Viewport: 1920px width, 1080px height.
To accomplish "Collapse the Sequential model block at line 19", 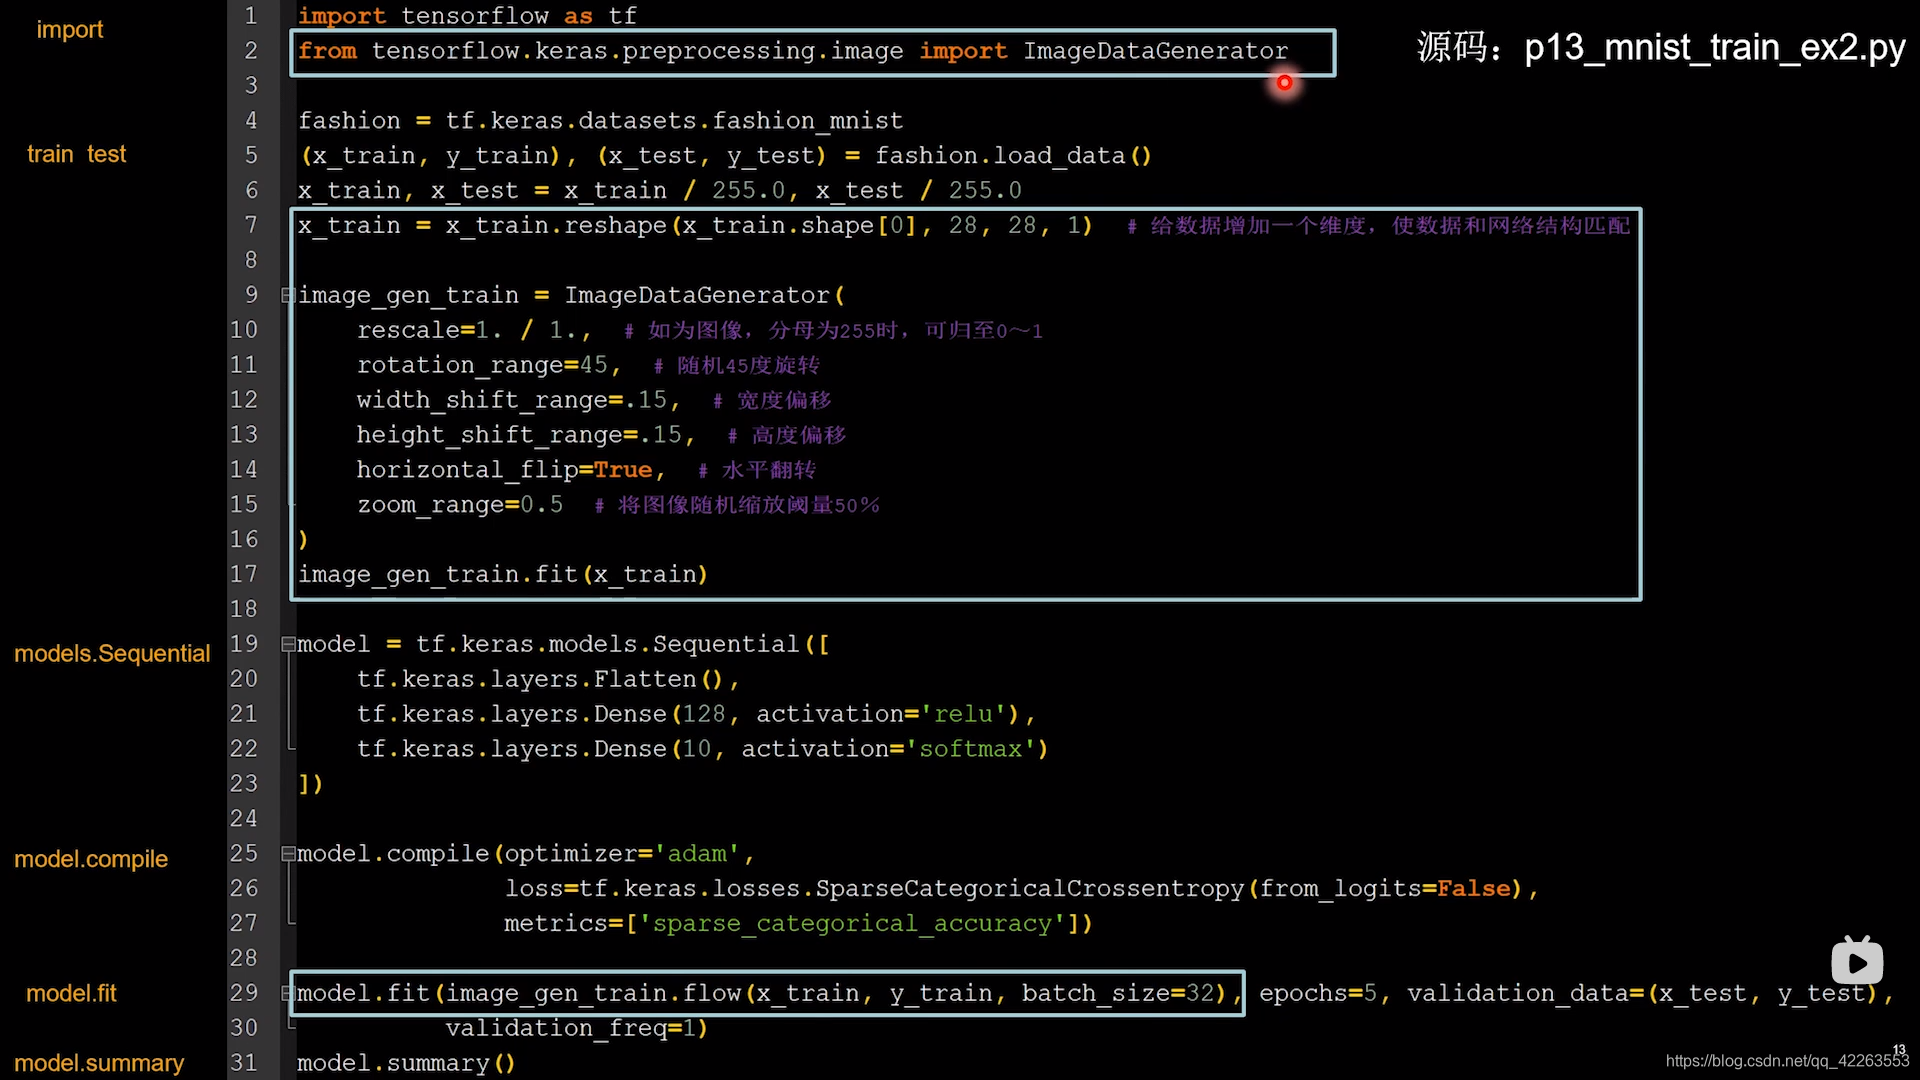I will (x=288, y=644).
